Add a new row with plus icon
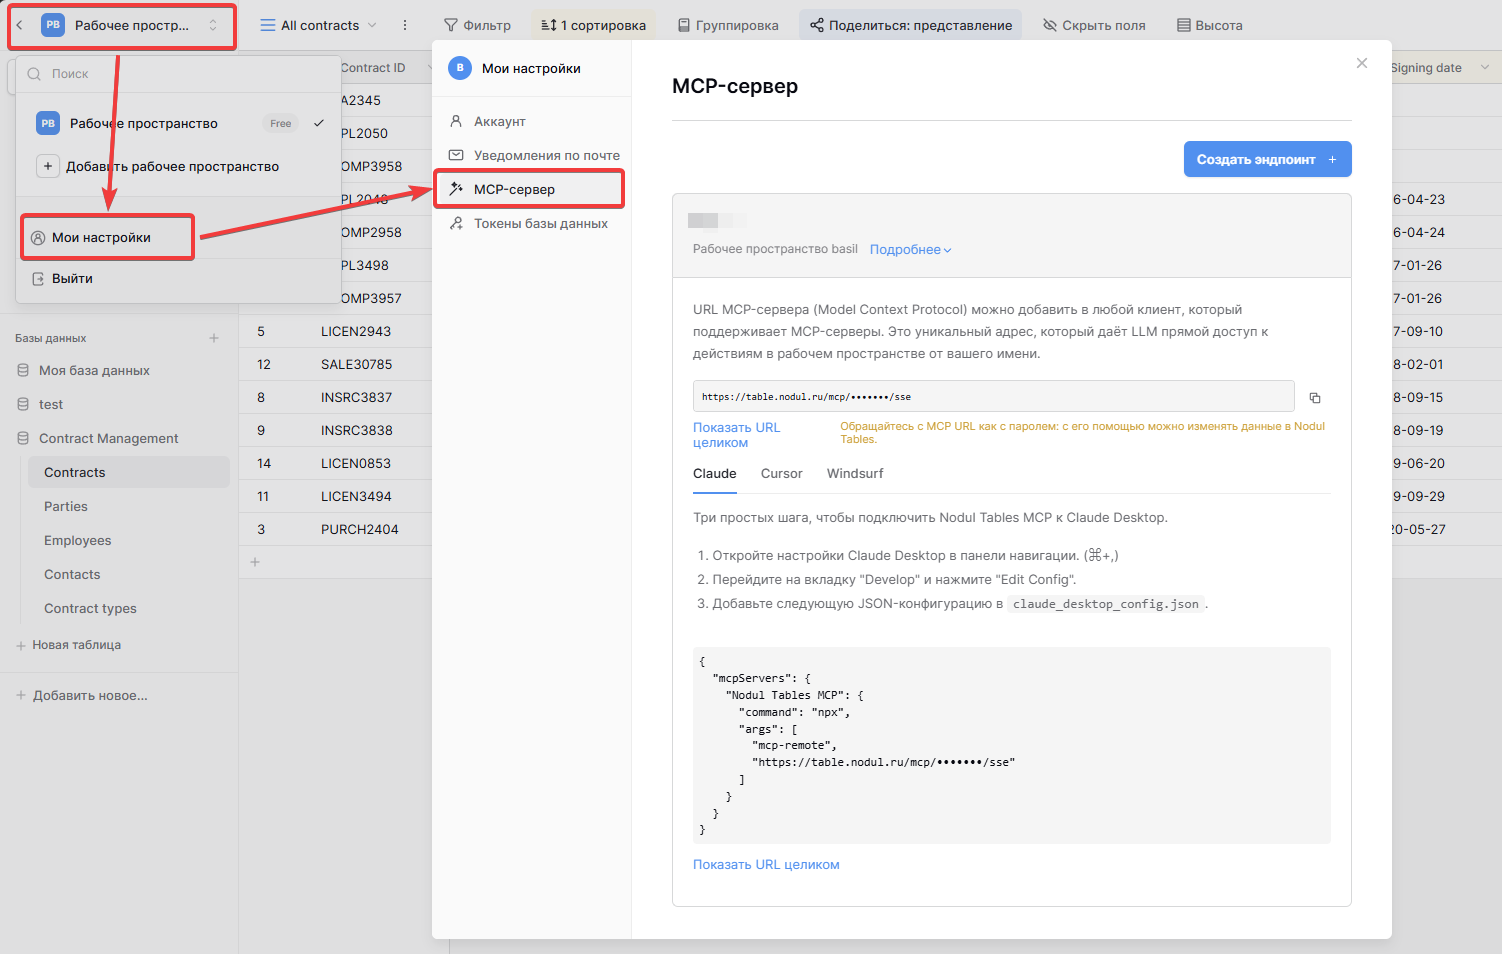Screen dimensions: 1502x954 click(255, 562)
